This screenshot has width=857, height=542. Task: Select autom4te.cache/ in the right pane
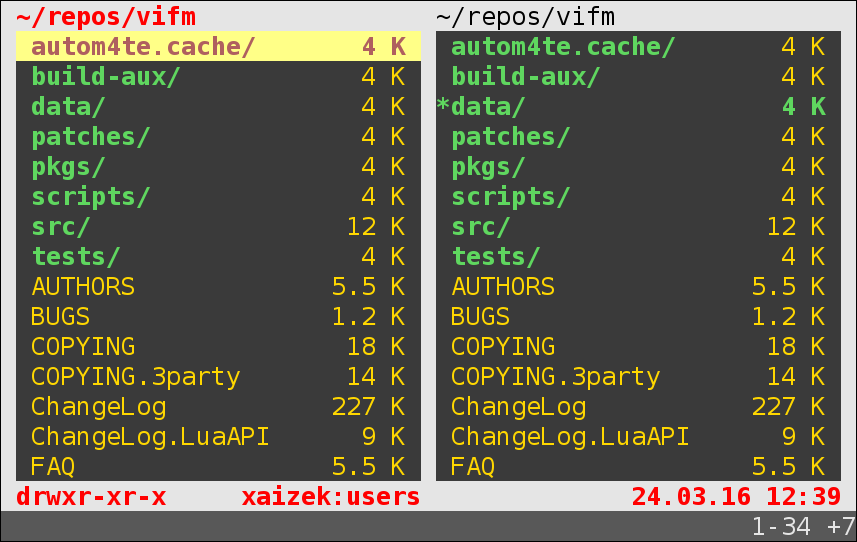[x=638, y=46]
